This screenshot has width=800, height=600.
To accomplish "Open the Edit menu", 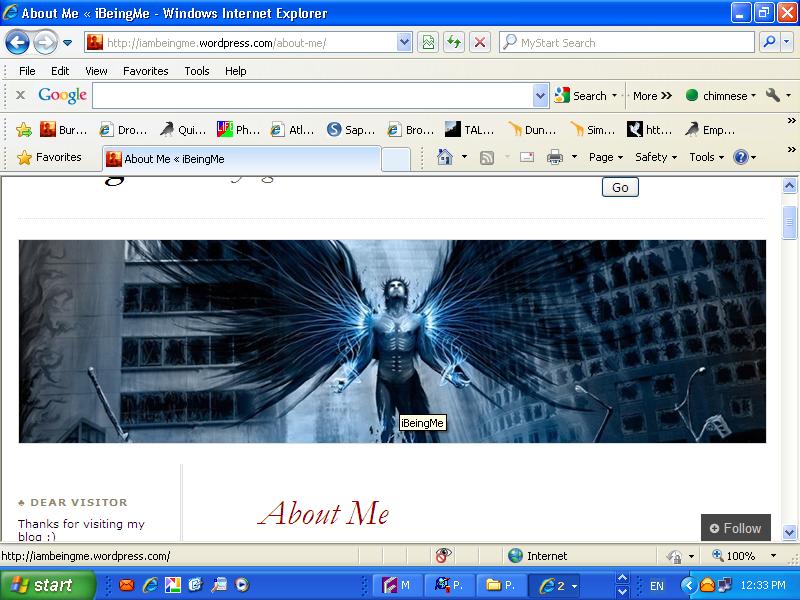I will [x=60, y=71].
